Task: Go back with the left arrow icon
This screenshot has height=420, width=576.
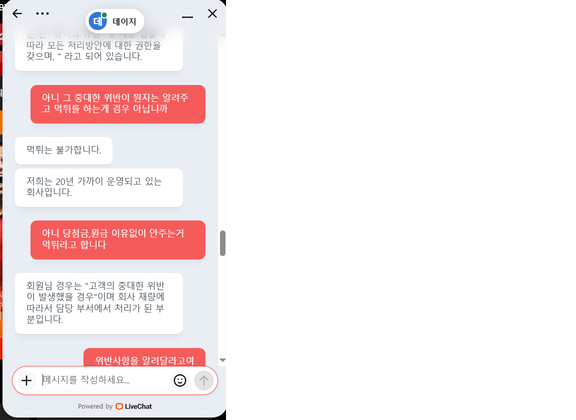Action: [x=17, y=14]
